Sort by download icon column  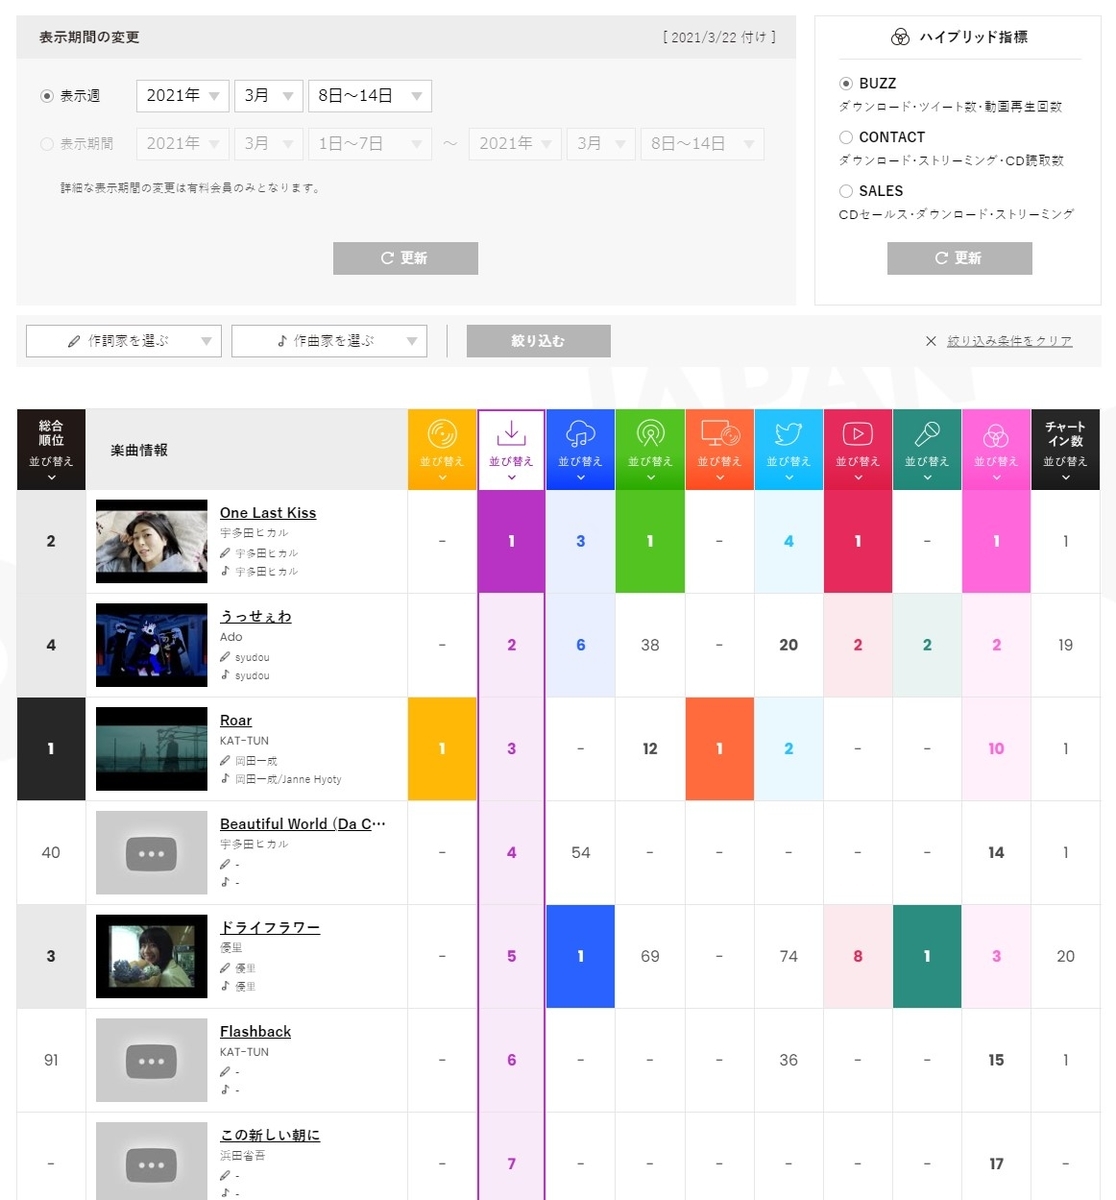click(511, 449)
